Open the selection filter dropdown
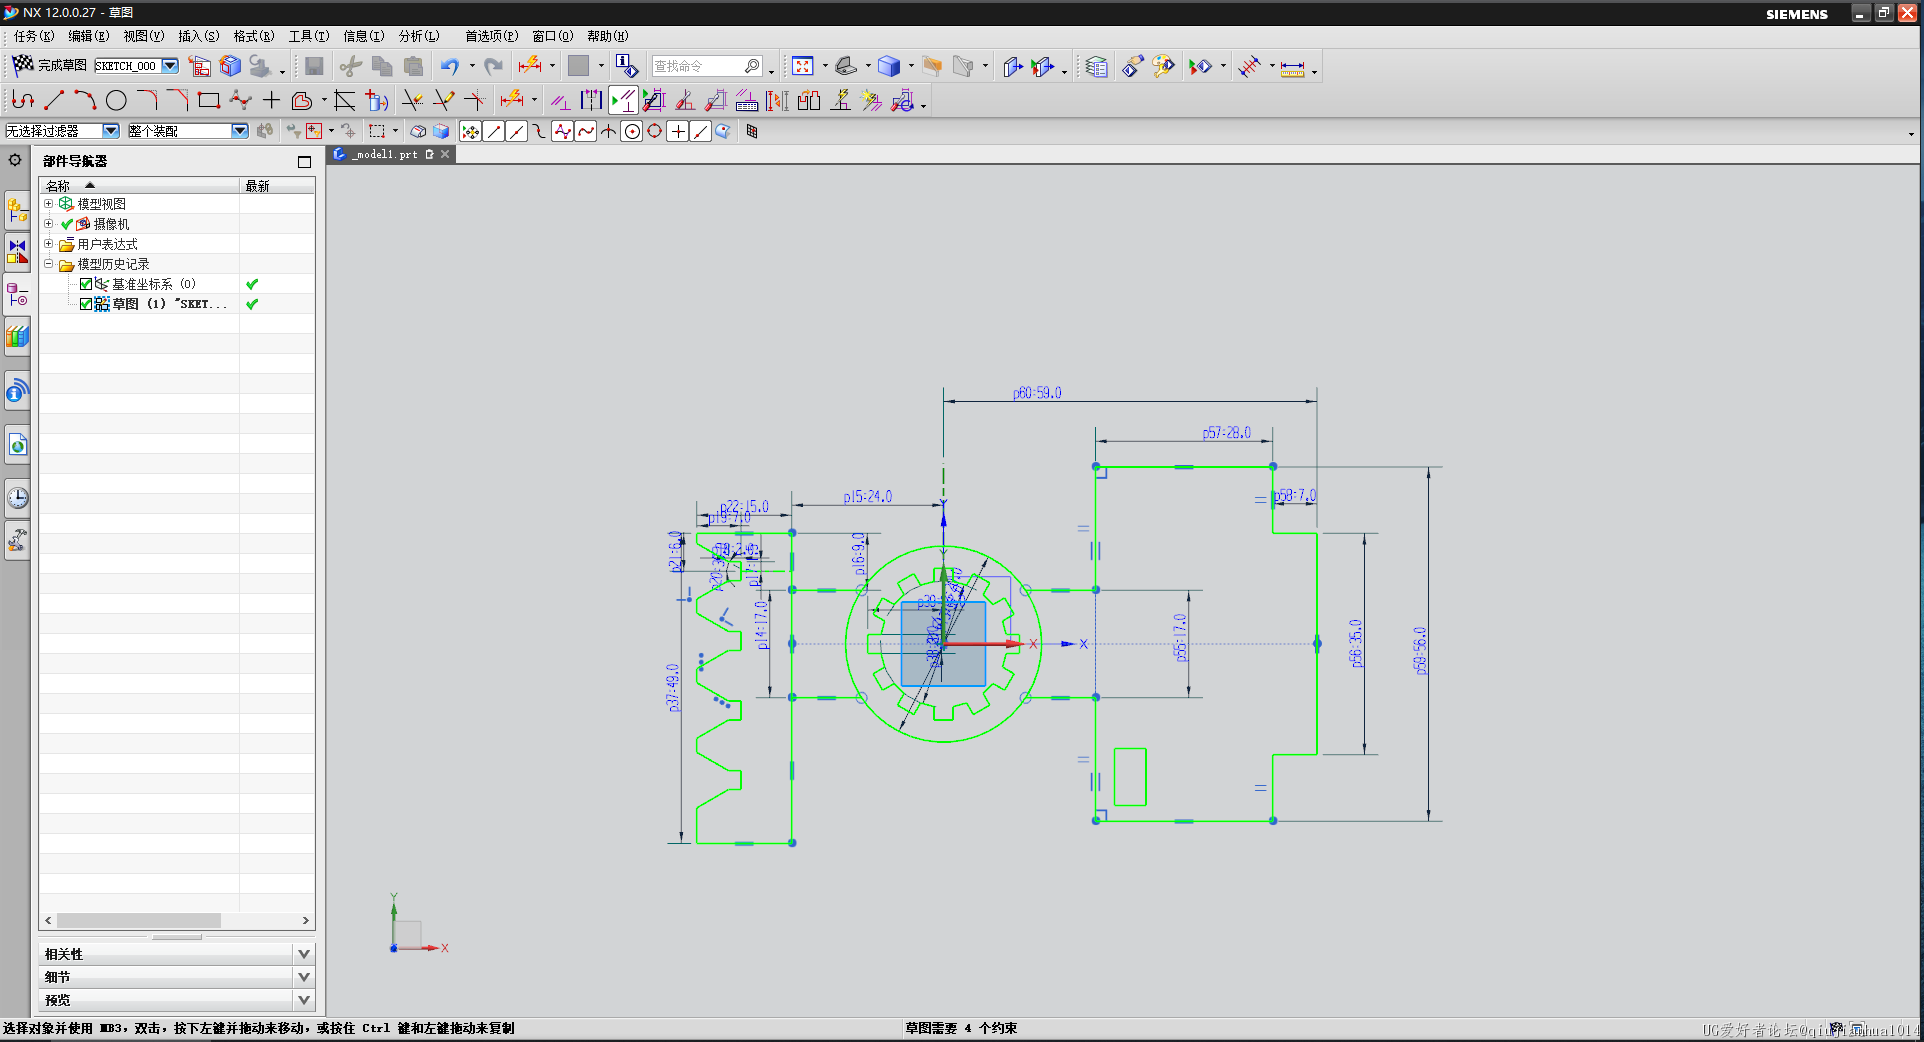Screen dimensions: 1924x1042 coord(111,131)
